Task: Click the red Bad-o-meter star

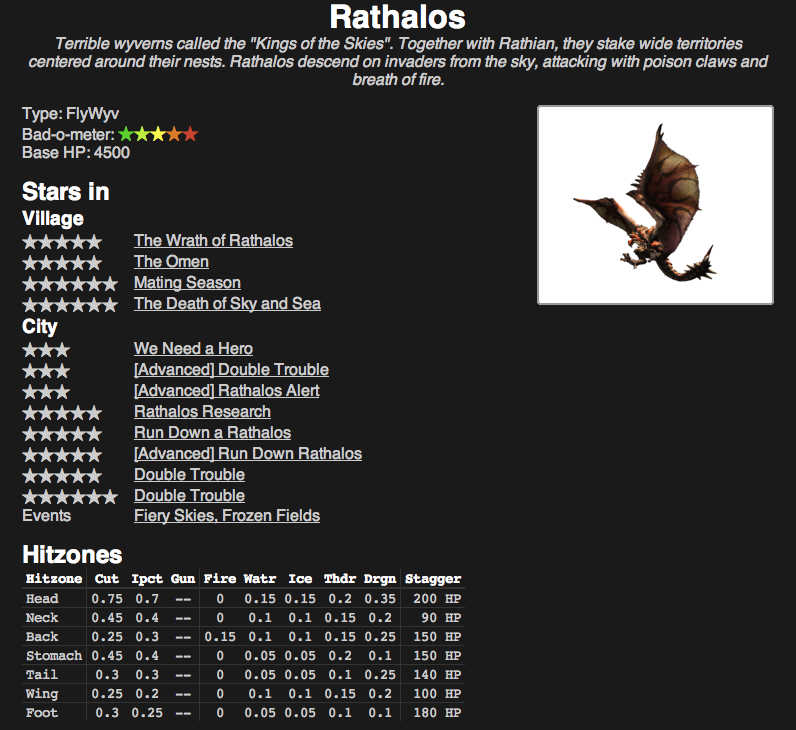Action: pyautogui.click(x=190, y=135)
